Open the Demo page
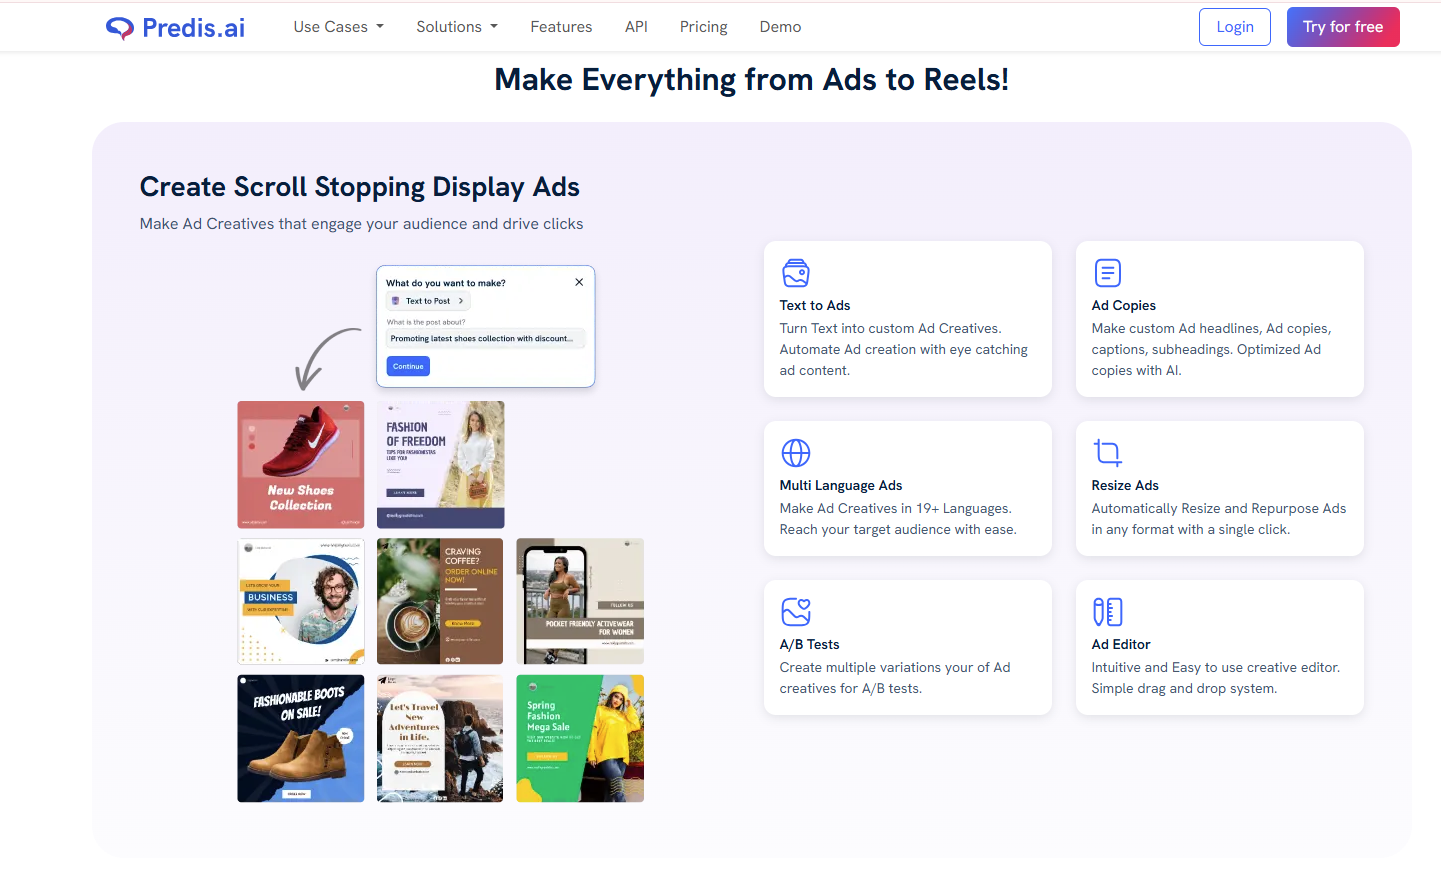This screenshot has width=1441, height=885. click(780, 27)
